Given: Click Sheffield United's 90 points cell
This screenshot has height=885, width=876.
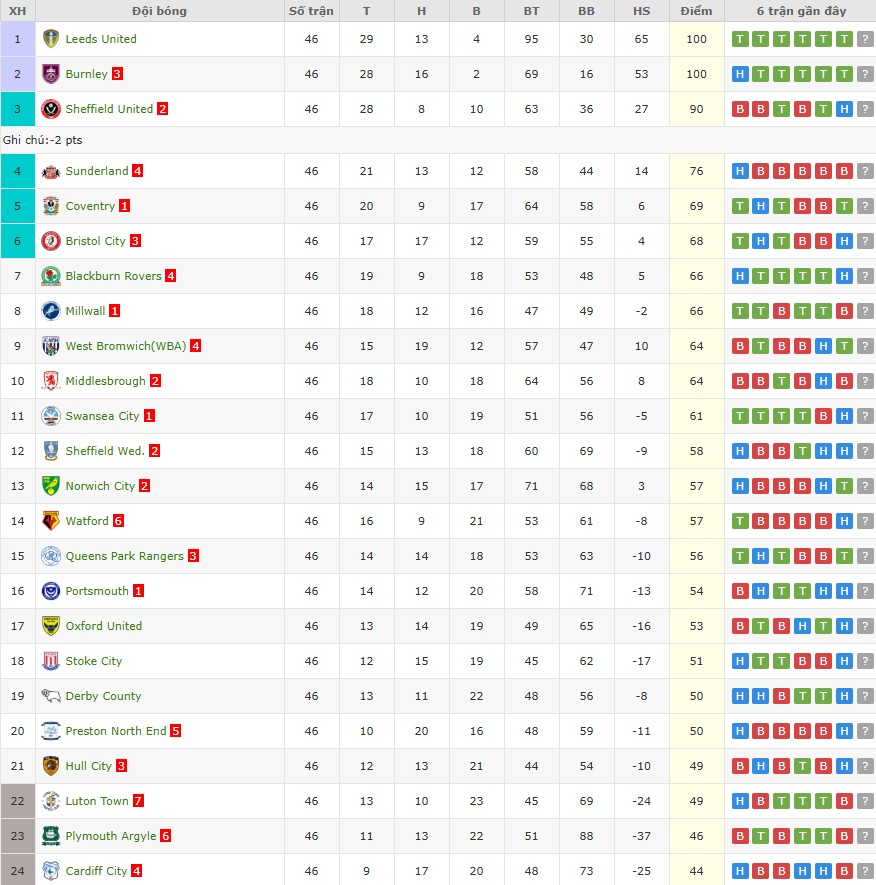Looking at the screenshot, I should coord(697,109).
